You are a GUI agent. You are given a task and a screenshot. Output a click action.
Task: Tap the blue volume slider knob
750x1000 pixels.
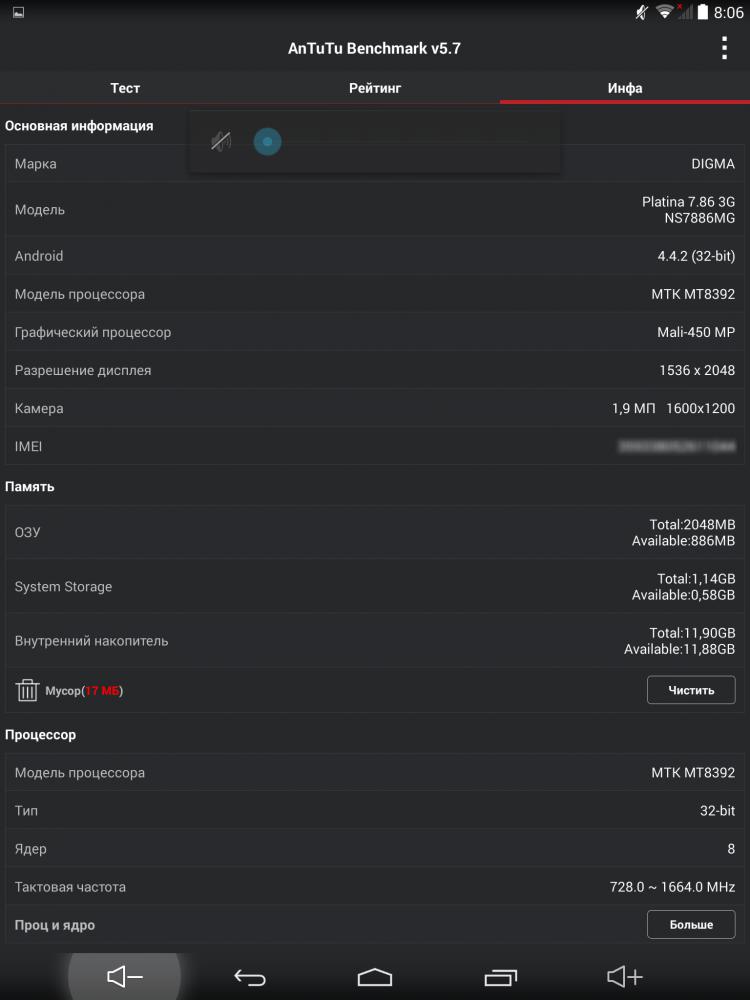[x=267, y=142]
